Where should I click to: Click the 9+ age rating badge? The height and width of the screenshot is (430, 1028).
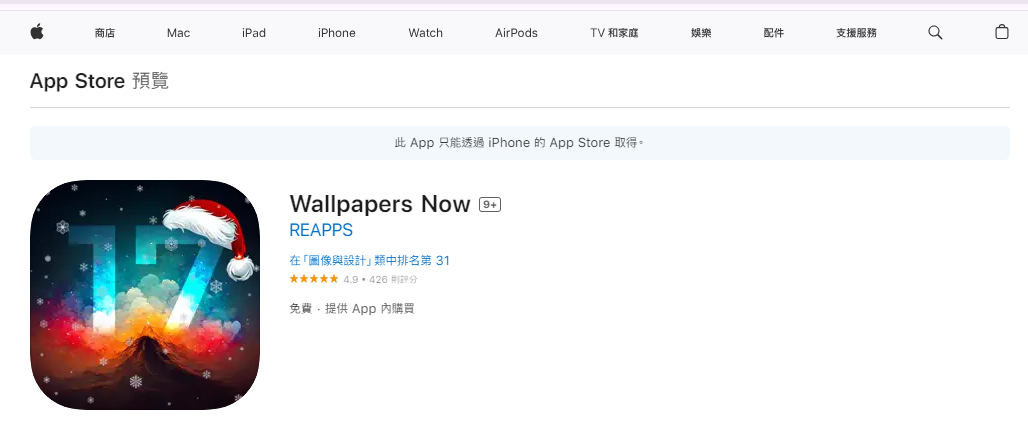pyautogui.click(x=490, y=205)
